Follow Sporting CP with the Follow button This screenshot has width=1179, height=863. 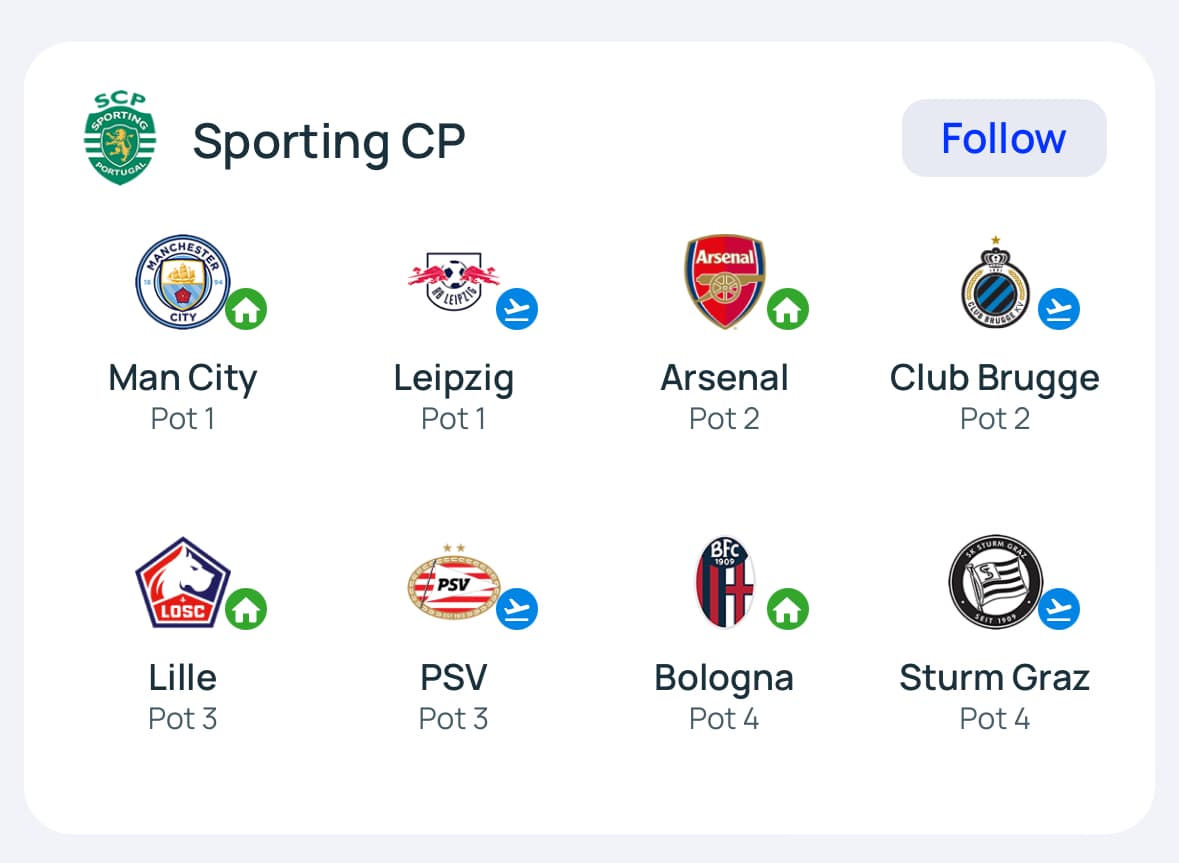(x=1004, y=138)
